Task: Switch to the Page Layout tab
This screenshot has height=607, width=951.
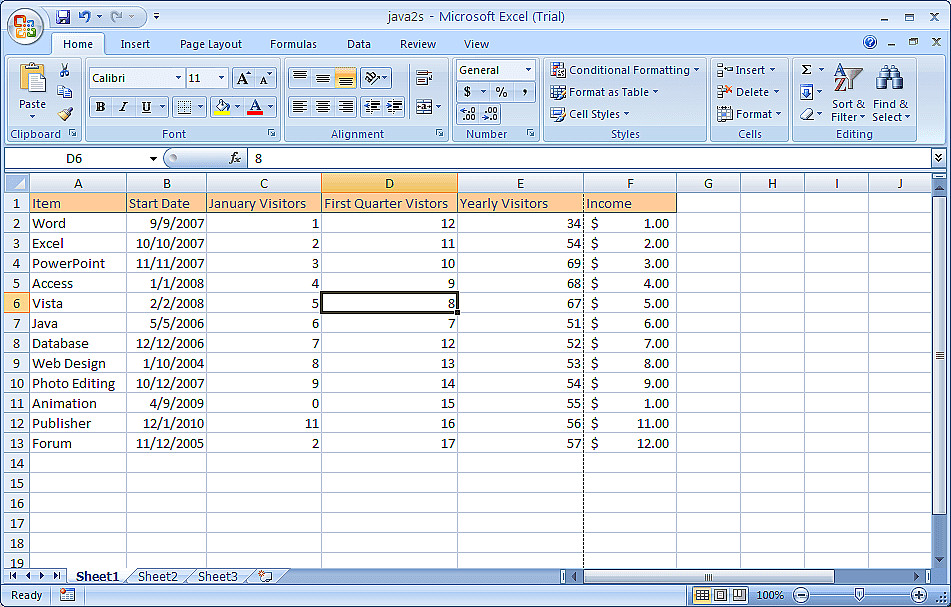Action: [x=210, y=44]
